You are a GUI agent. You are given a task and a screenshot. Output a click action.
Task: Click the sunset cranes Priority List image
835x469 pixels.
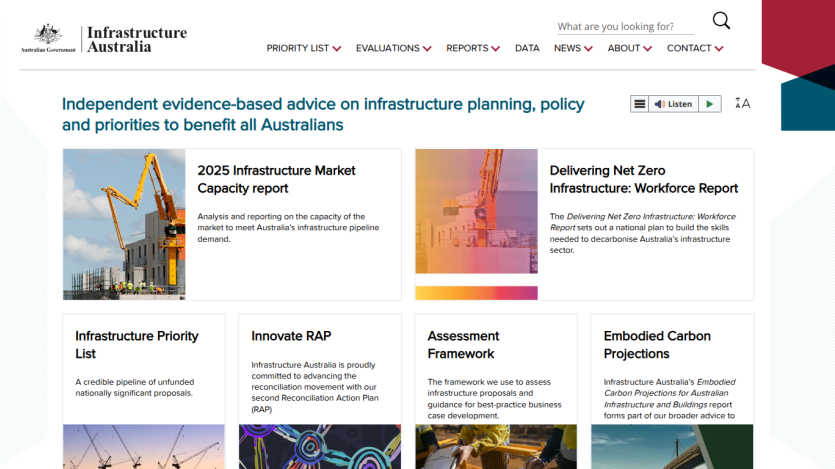144,447
